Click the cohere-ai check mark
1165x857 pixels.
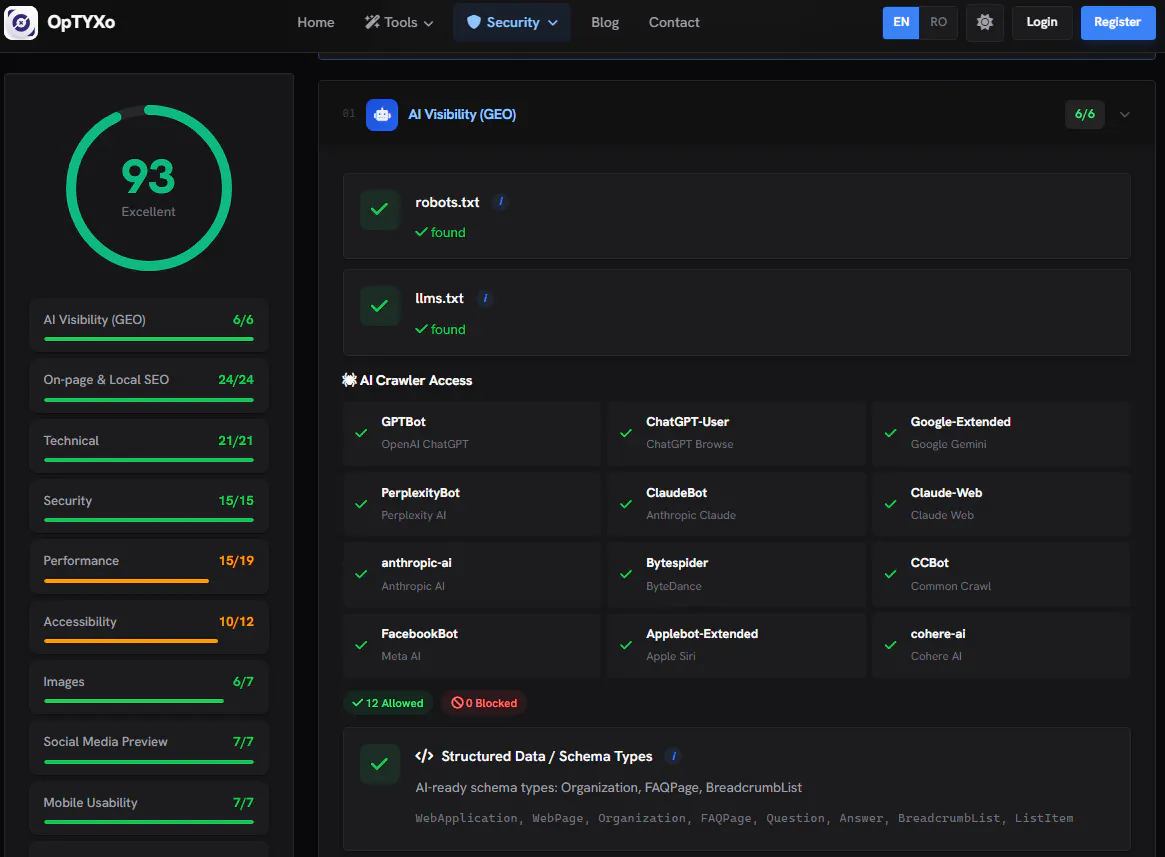[x=890, y=645]
